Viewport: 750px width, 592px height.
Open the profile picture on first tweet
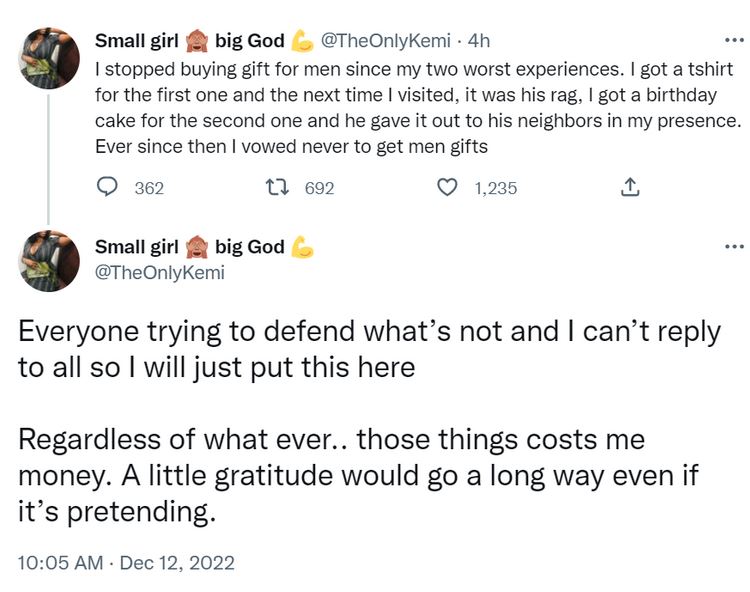[x=49, y=58]
